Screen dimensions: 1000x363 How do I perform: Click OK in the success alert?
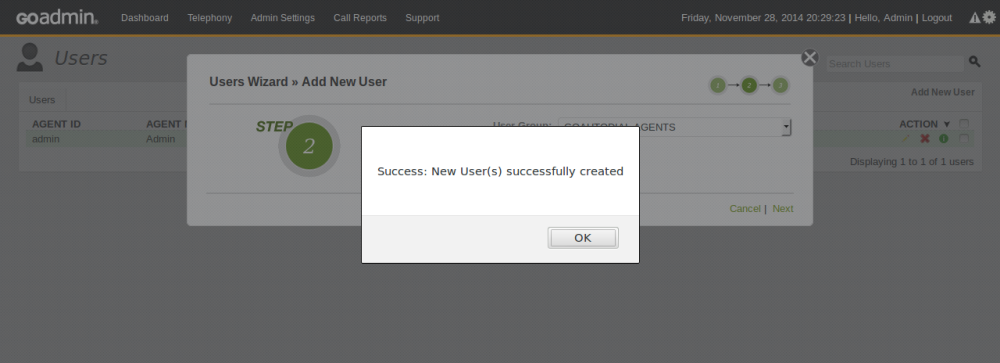click(583, 238)
